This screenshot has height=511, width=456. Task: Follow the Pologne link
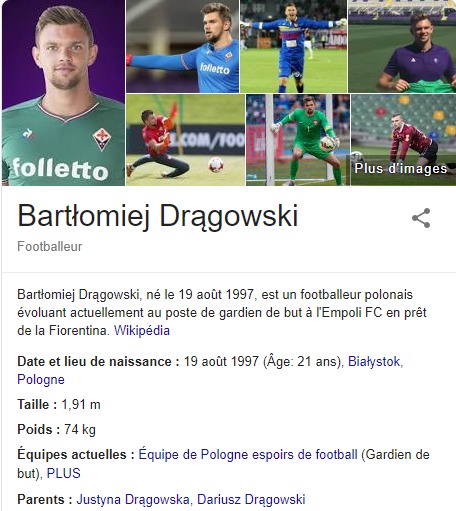point(41,380)
